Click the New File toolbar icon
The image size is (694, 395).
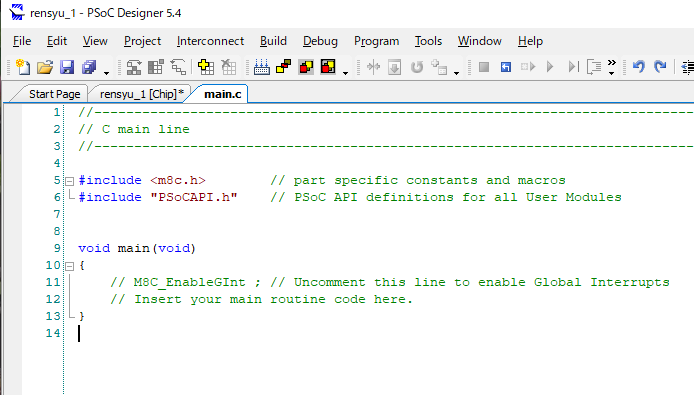(23, 67)
